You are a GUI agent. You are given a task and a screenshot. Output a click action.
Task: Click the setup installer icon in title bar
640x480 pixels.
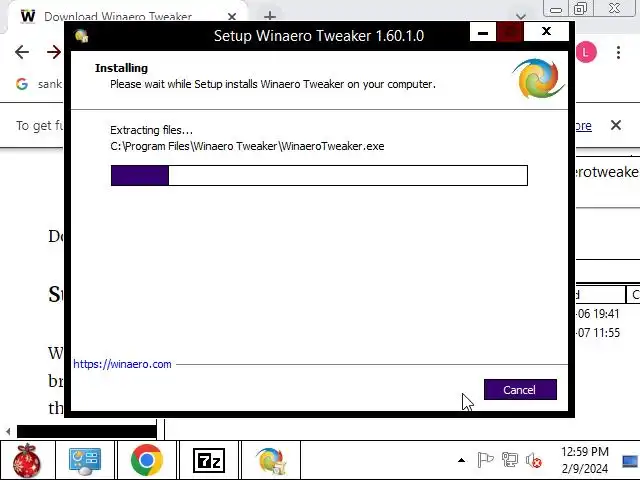tap(82, 36)
